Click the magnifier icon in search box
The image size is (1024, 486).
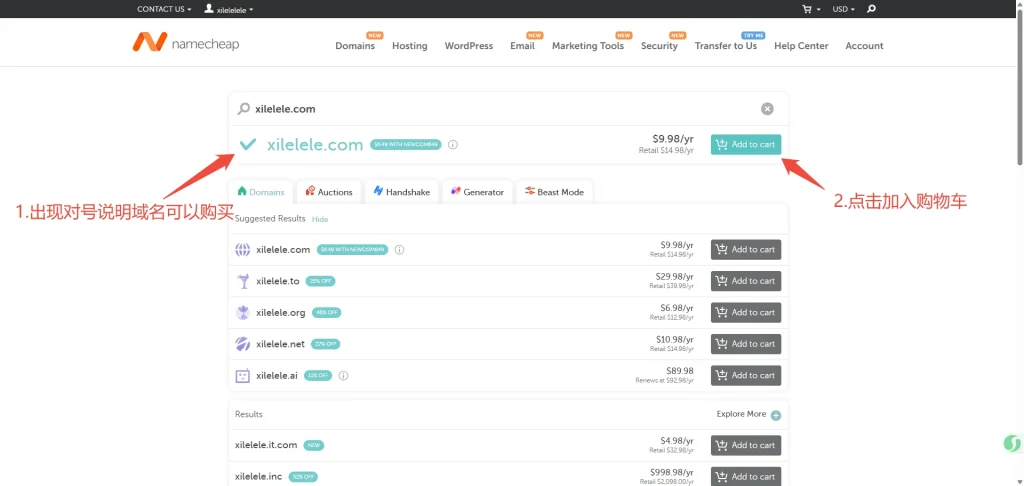243,109
